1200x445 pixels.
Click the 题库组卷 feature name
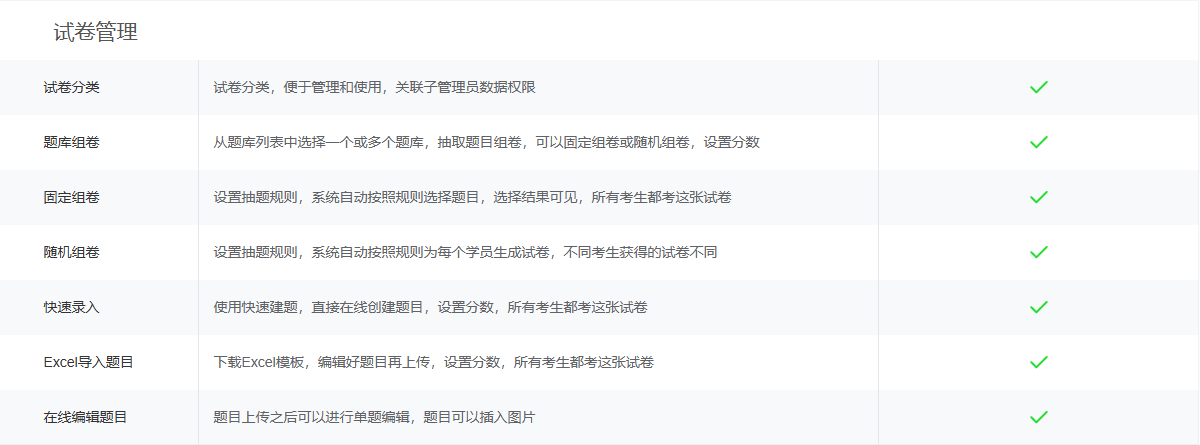(71, 142)
